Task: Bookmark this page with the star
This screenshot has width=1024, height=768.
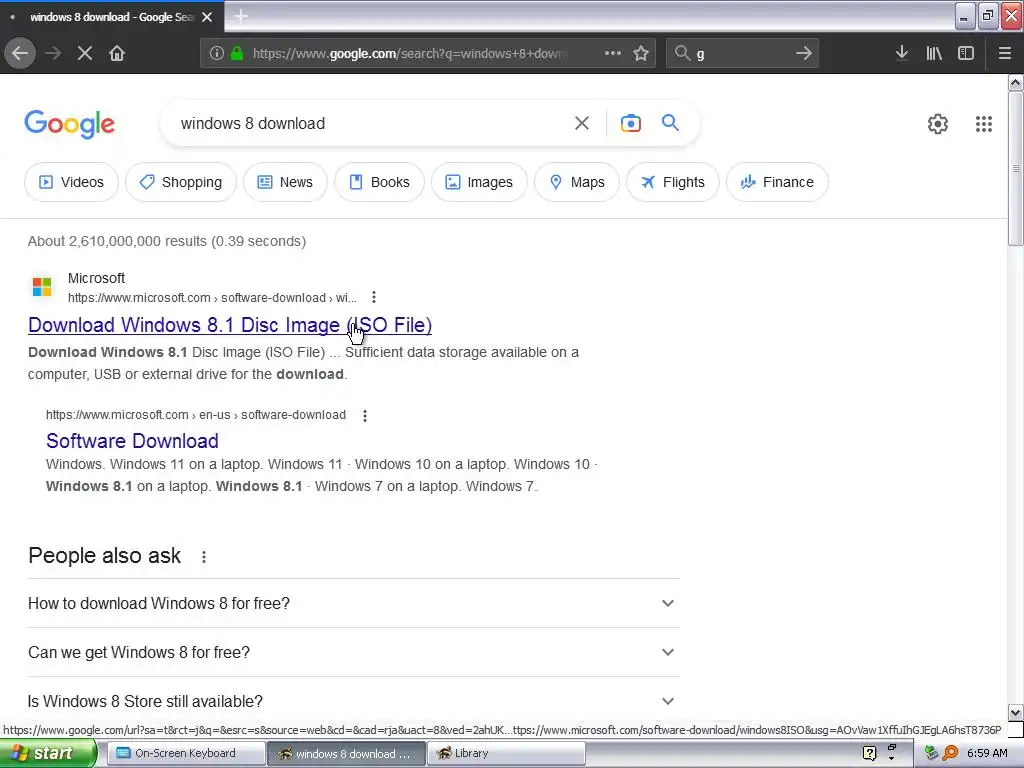Action: pos(641,53)
